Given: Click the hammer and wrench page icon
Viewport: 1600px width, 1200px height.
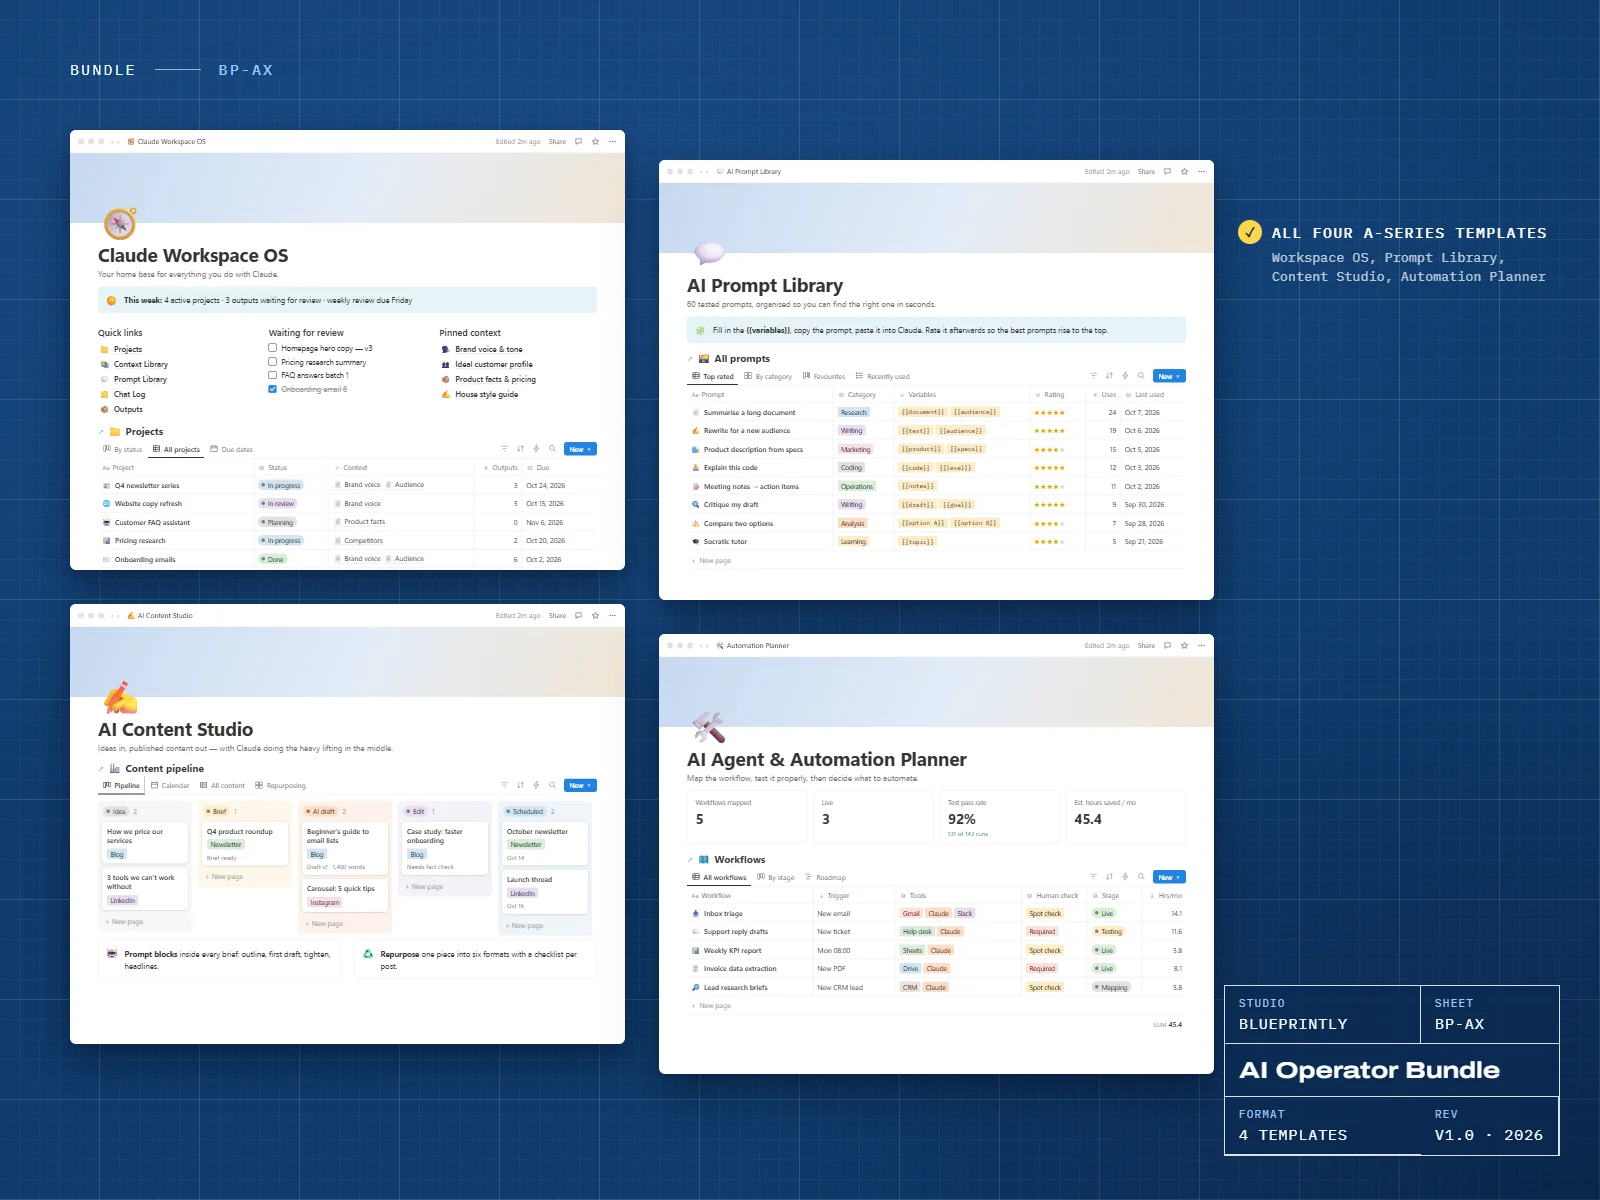Looking at the screenshot, I should click(709, 727).
